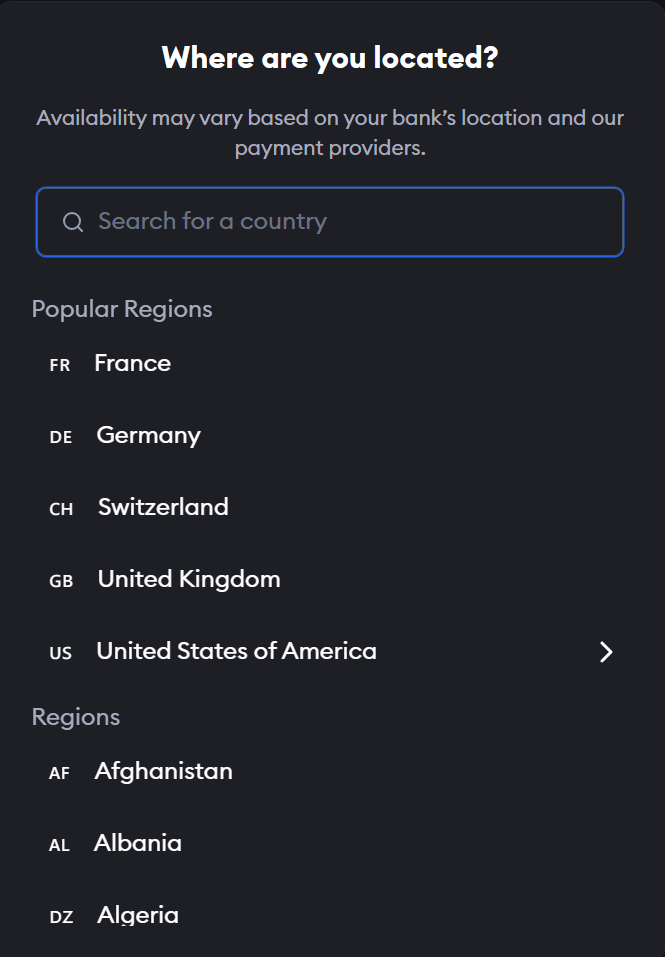
Task: Select United Kingdom as location
Action: pyautogui.click(x=189, y=579)
